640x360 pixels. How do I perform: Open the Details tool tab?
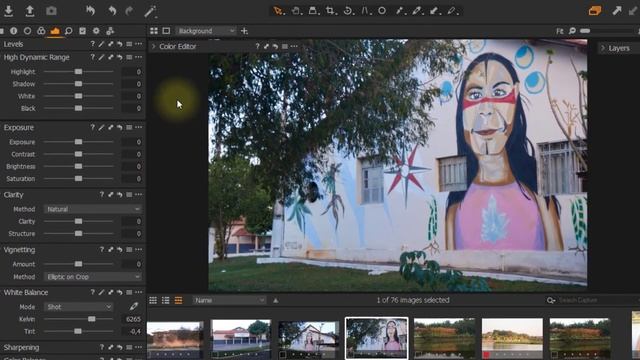click(69, 31)
